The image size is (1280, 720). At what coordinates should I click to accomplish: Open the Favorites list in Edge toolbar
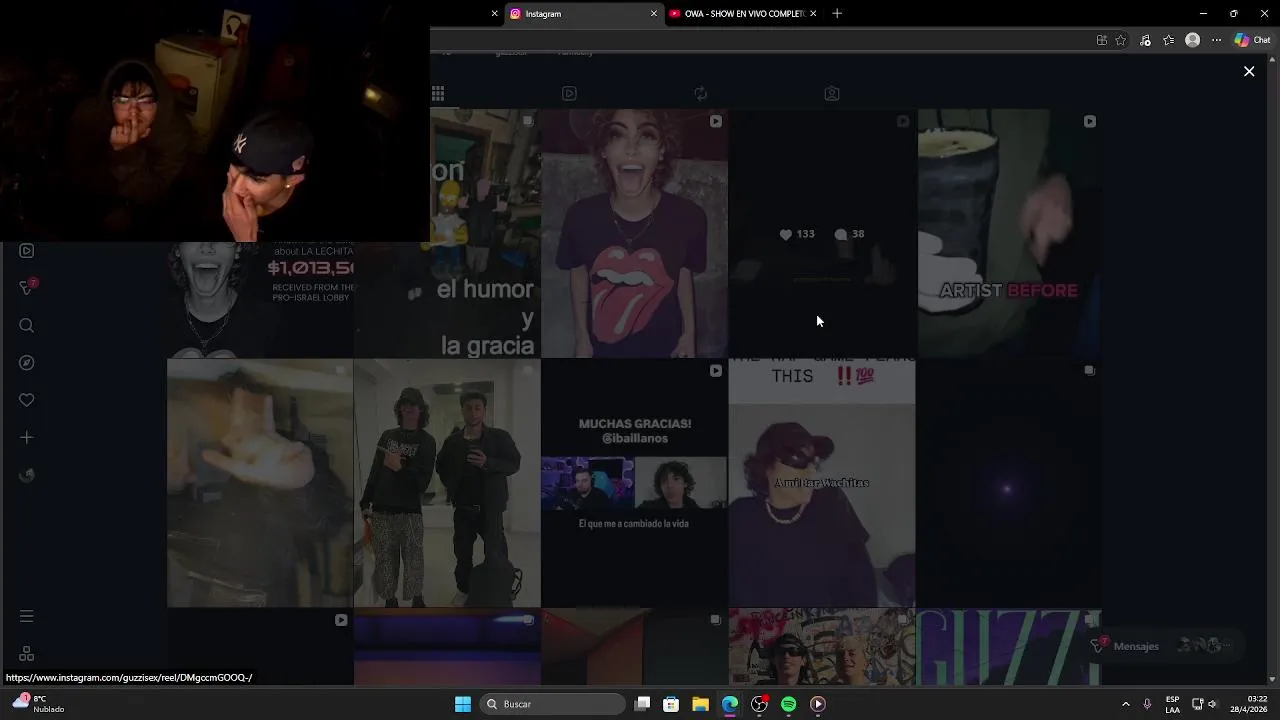pos(1168,40)
